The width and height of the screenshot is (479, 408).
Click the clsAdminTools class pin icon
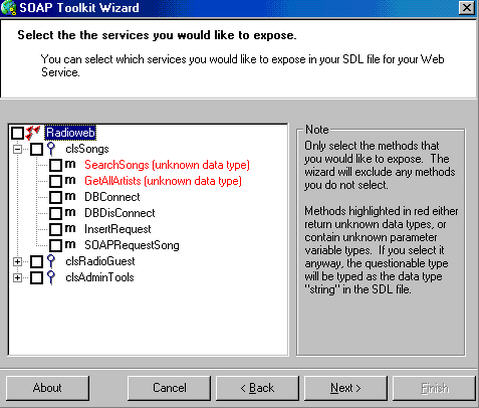point(51,277)
